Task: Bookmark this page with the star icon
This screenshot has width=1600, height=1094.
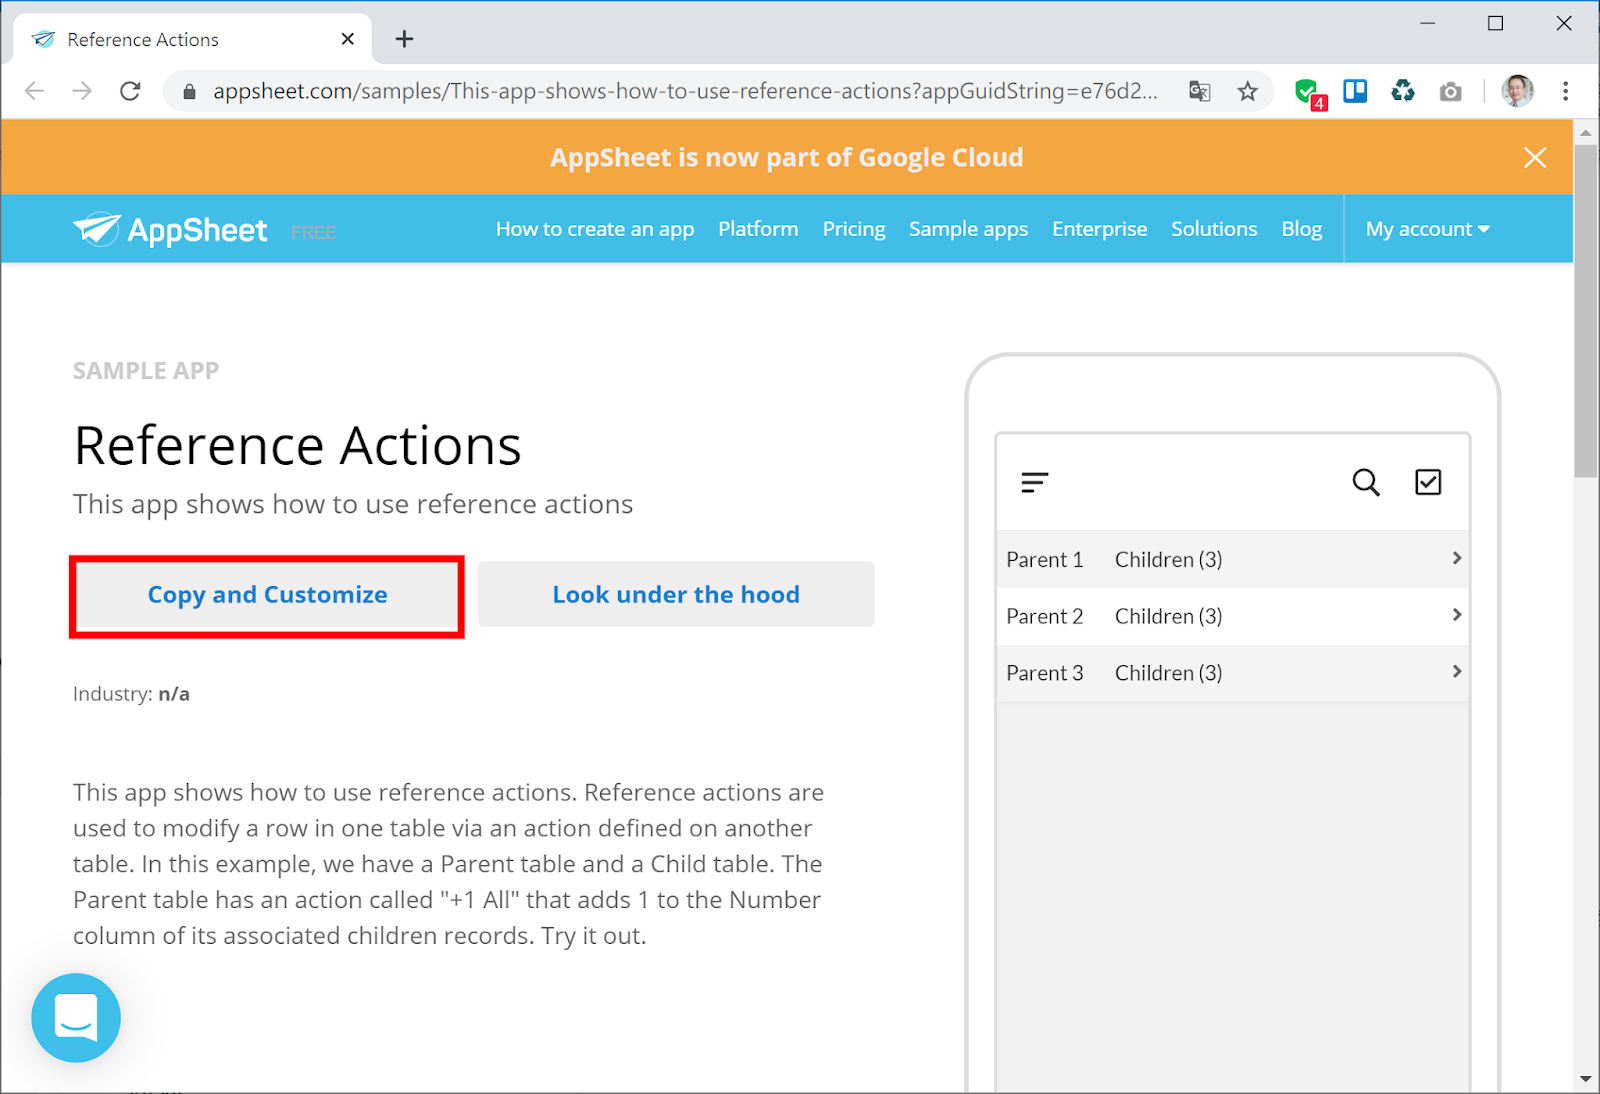Action: pyautogui.click(x=1247, y=92)
